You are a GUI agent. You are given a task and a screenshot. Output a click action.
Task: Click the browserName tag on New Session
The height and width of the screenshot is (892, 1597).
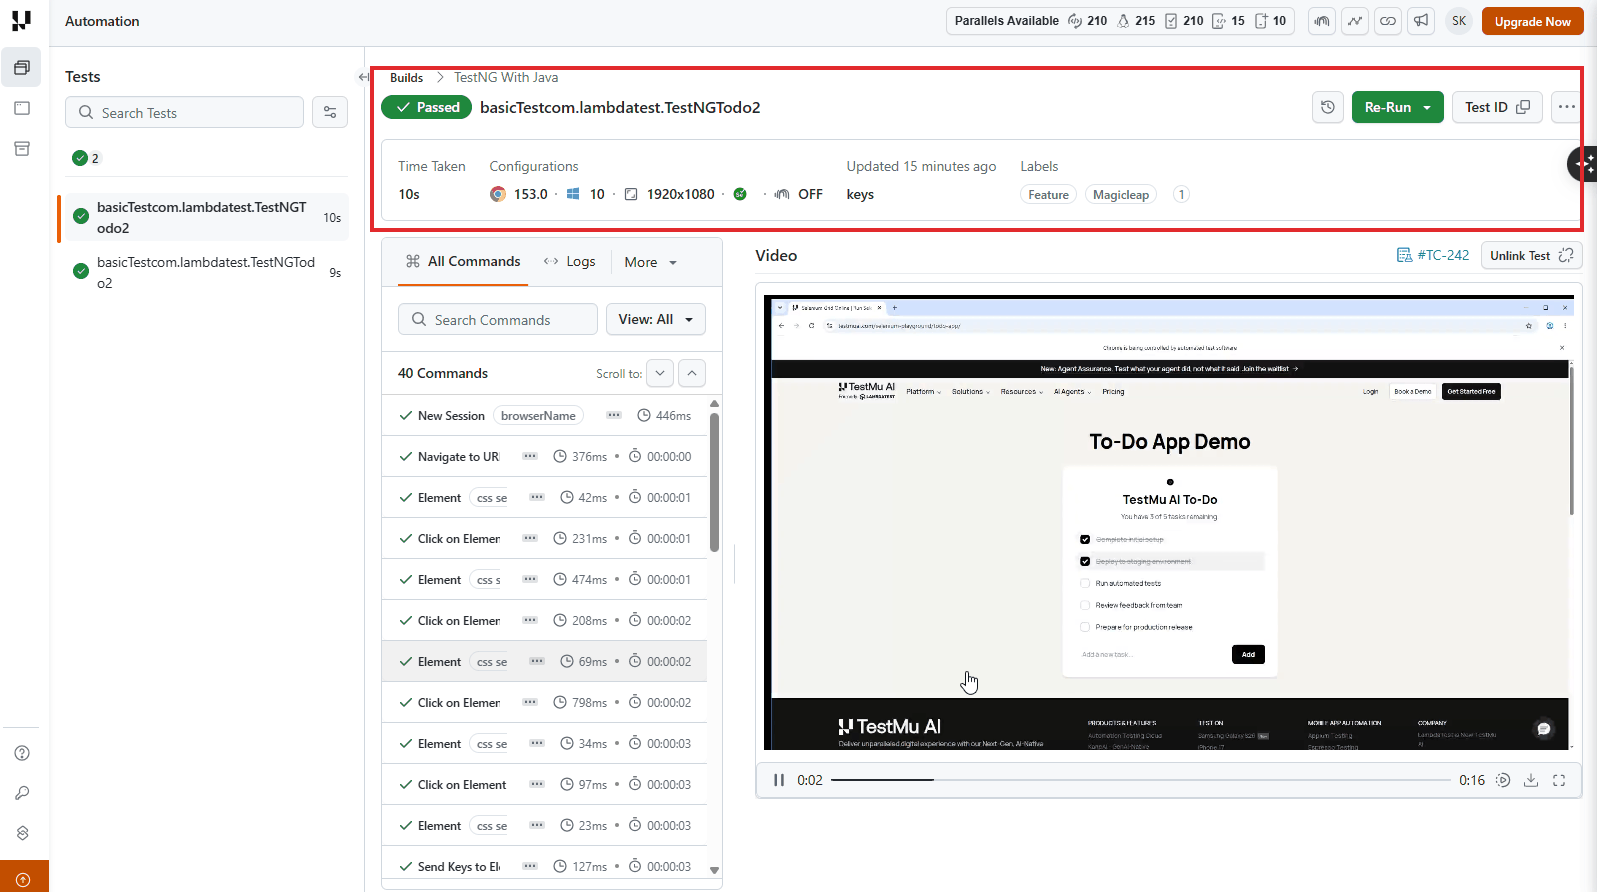coord(538,415)
